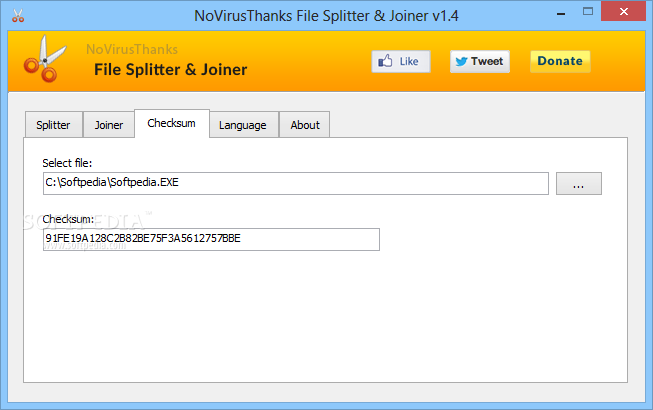The height and width of the screenshot is (410, 653).
Task: Switch to the Splitter tab
Action: [53, 125]
